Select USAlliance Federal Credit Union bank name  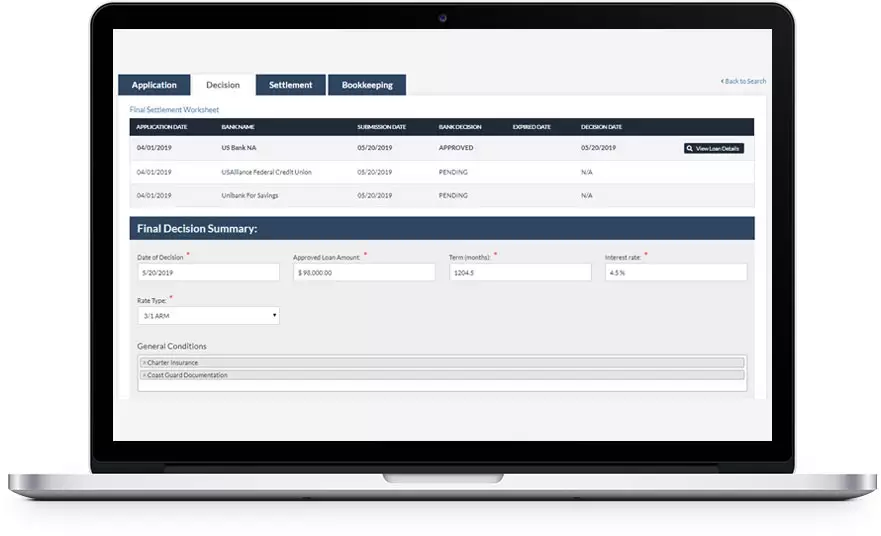point(266,172)
